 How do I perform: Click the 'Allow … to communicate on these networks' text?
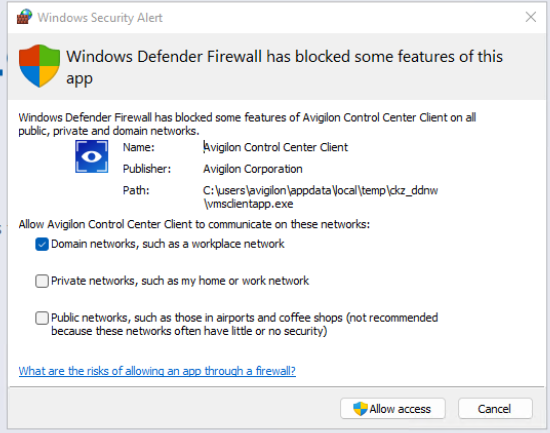tap(194, 224)
